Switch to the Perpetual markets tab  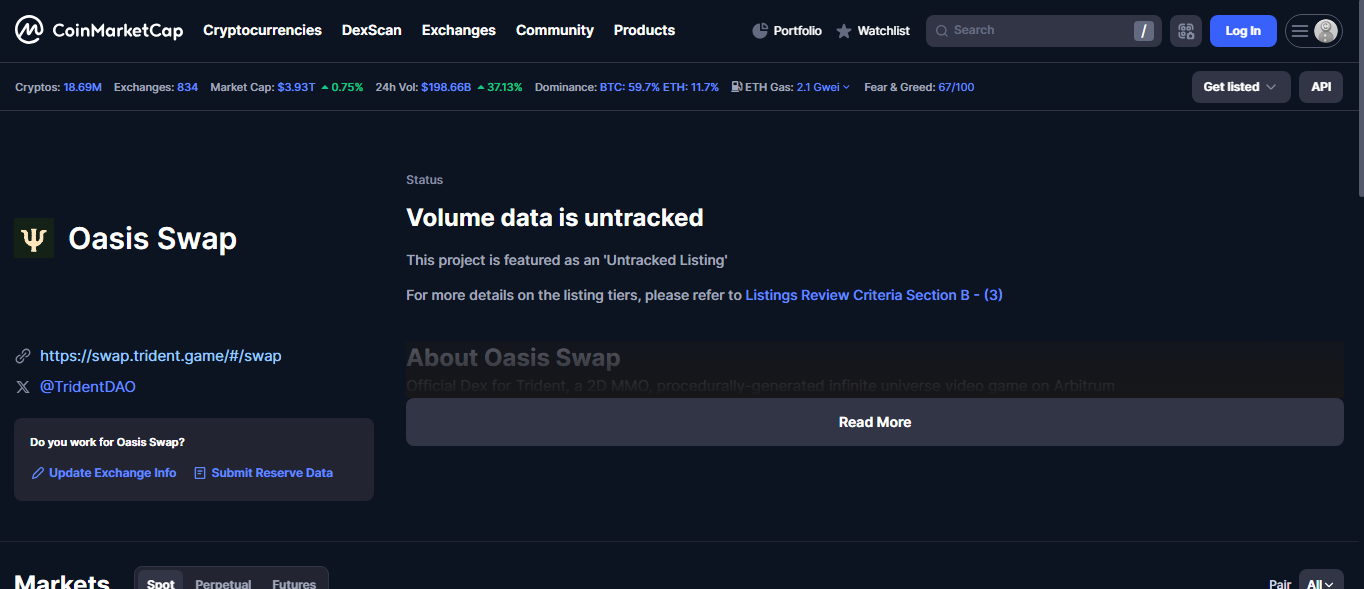coord(222,584)
